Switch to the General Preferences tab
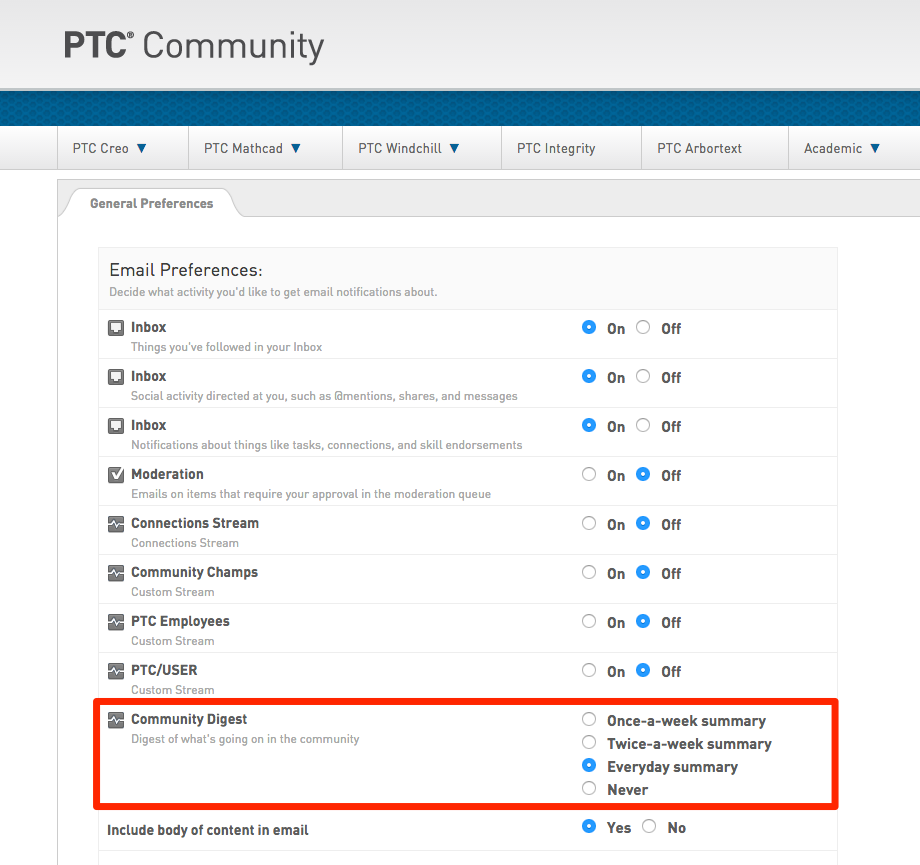 coord(151,204)
